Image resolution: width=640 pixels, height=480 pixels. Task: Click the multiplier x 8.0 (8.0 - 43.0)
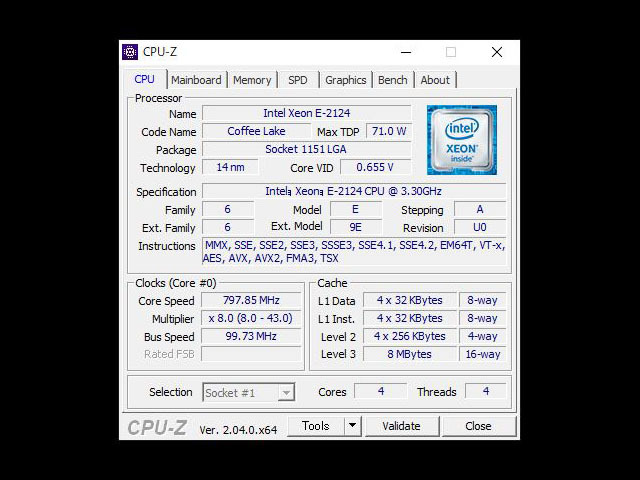251,318
